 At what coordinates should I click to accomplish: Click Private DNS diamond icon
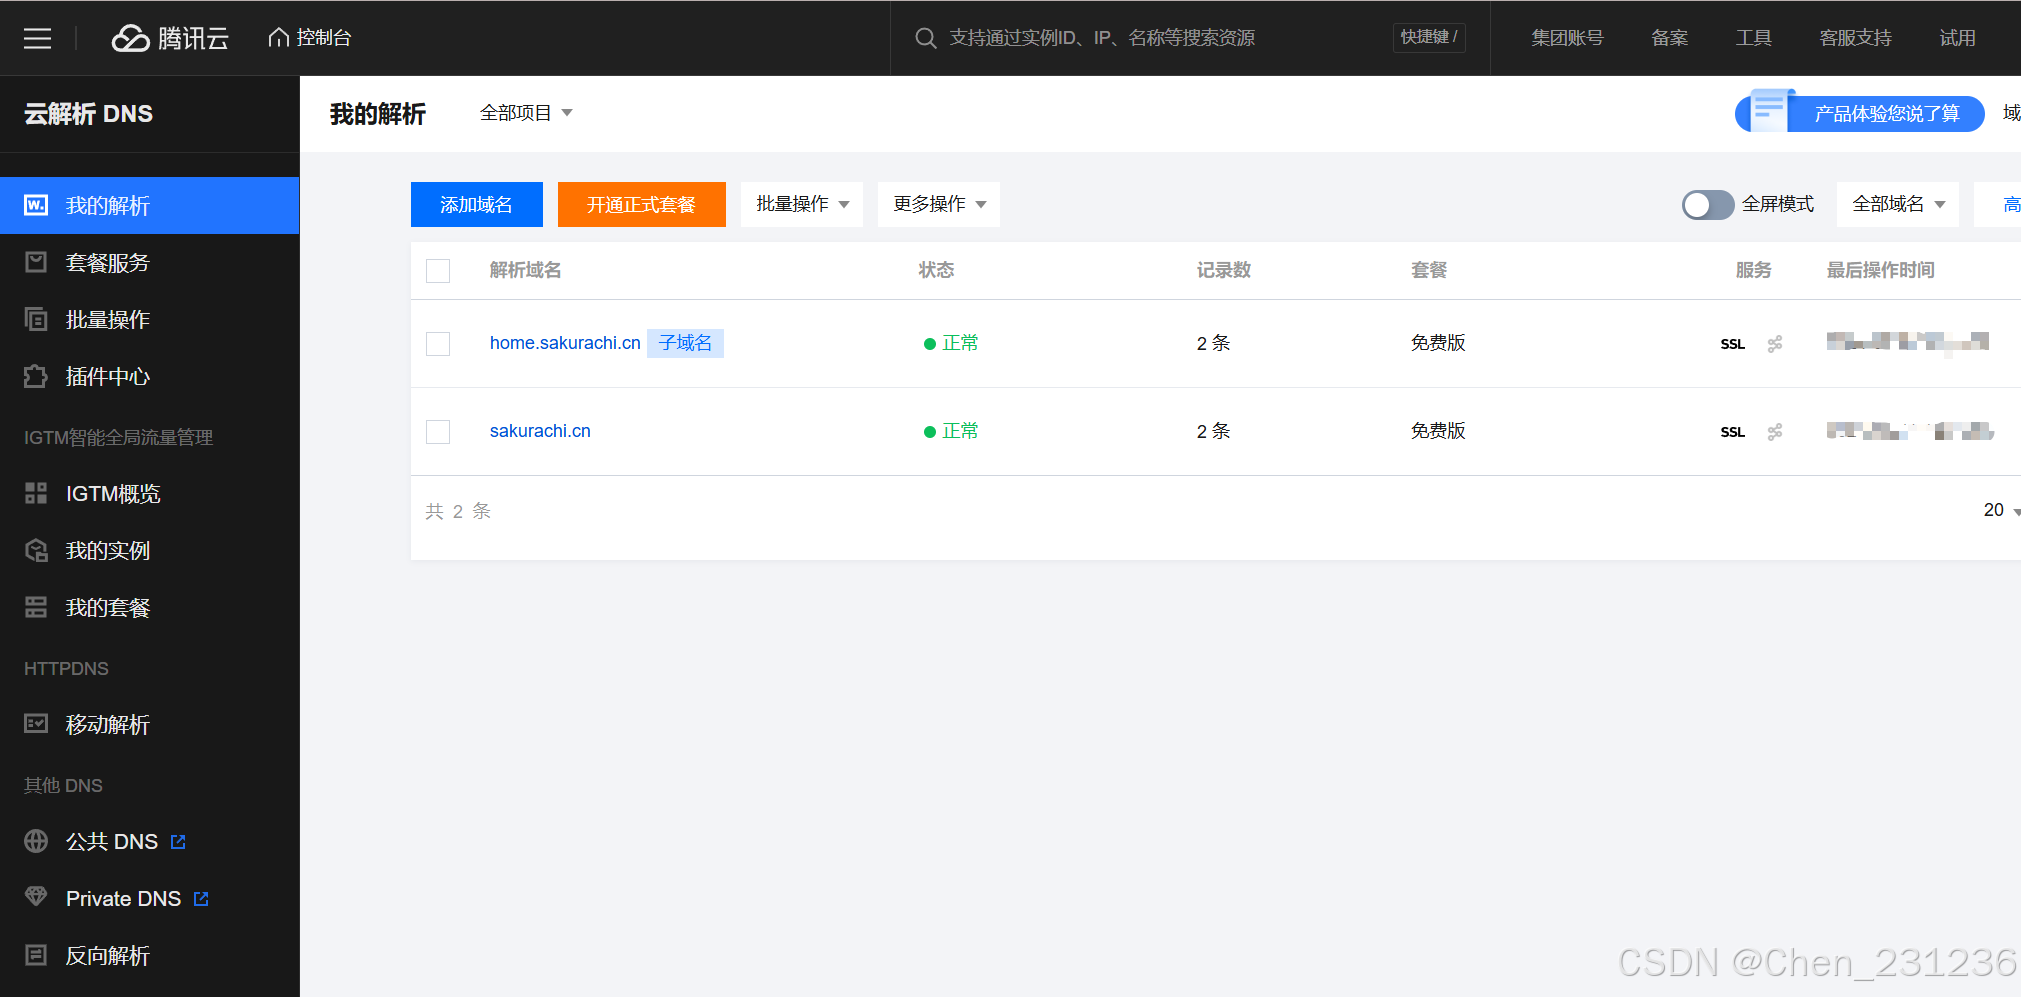click(x=36, y=897)
